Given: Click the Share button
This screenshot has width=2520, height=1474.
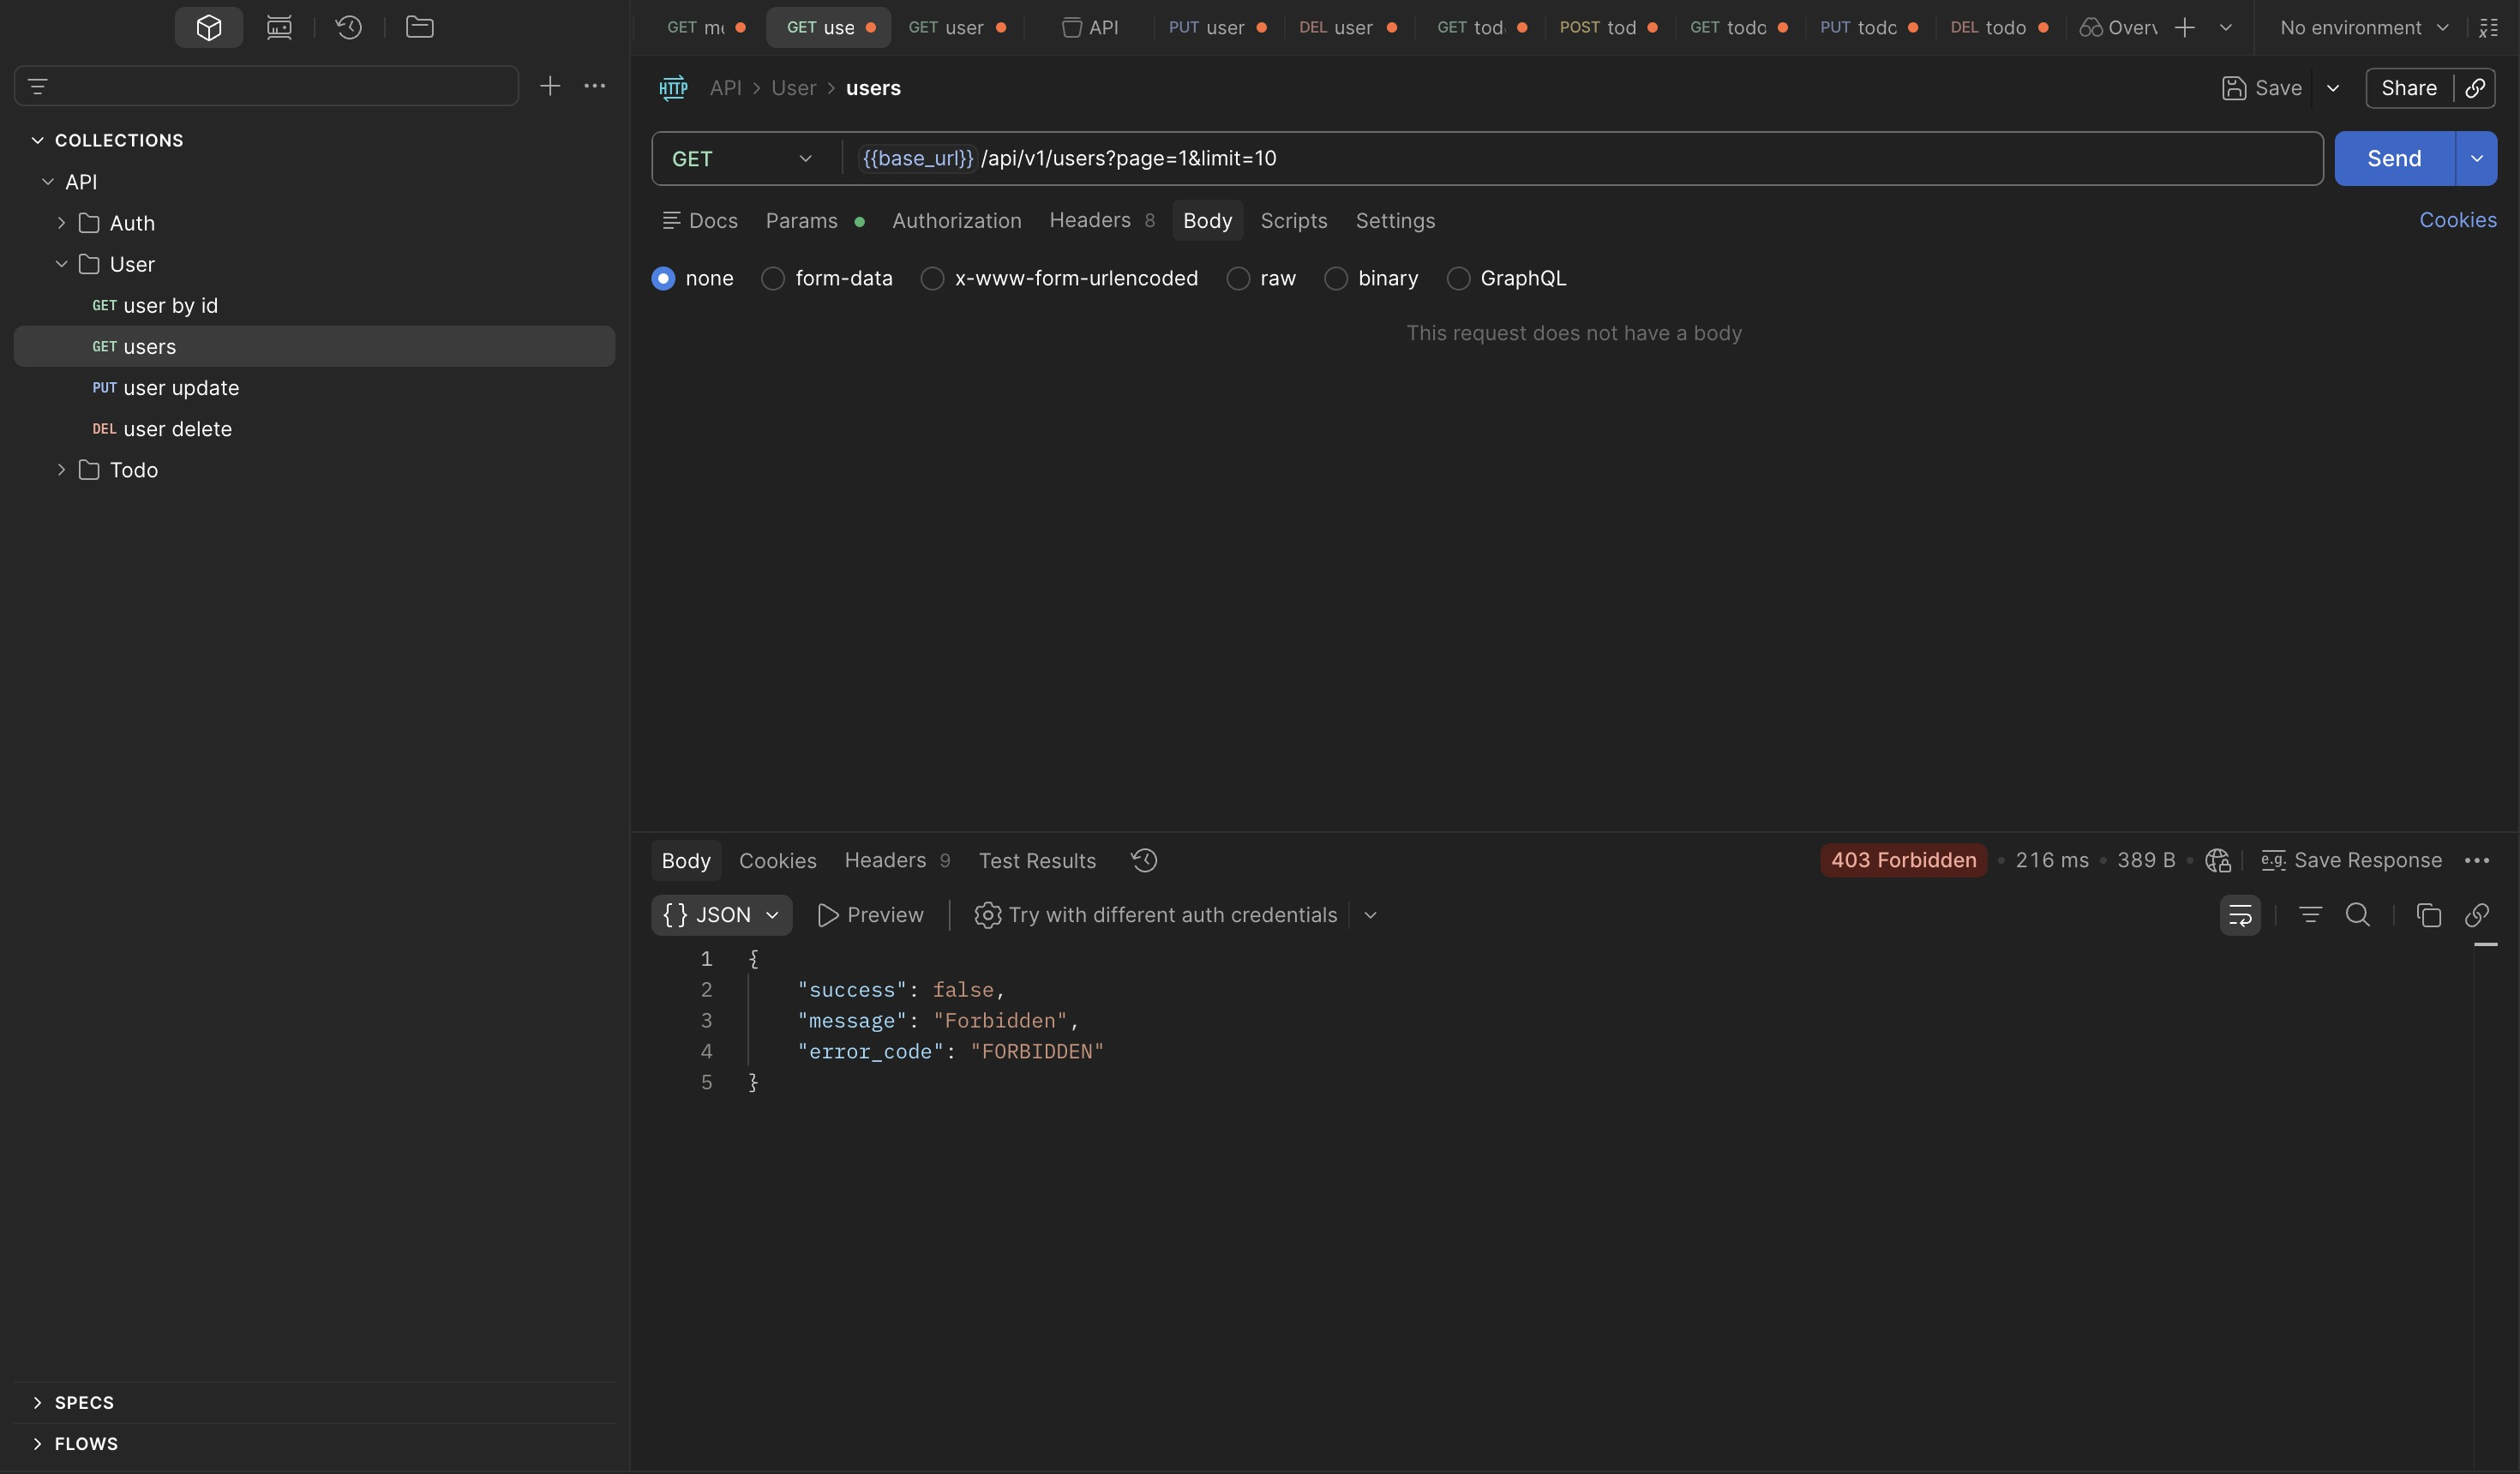Looking at the screenshot, I should click(x=2409, y=88).
